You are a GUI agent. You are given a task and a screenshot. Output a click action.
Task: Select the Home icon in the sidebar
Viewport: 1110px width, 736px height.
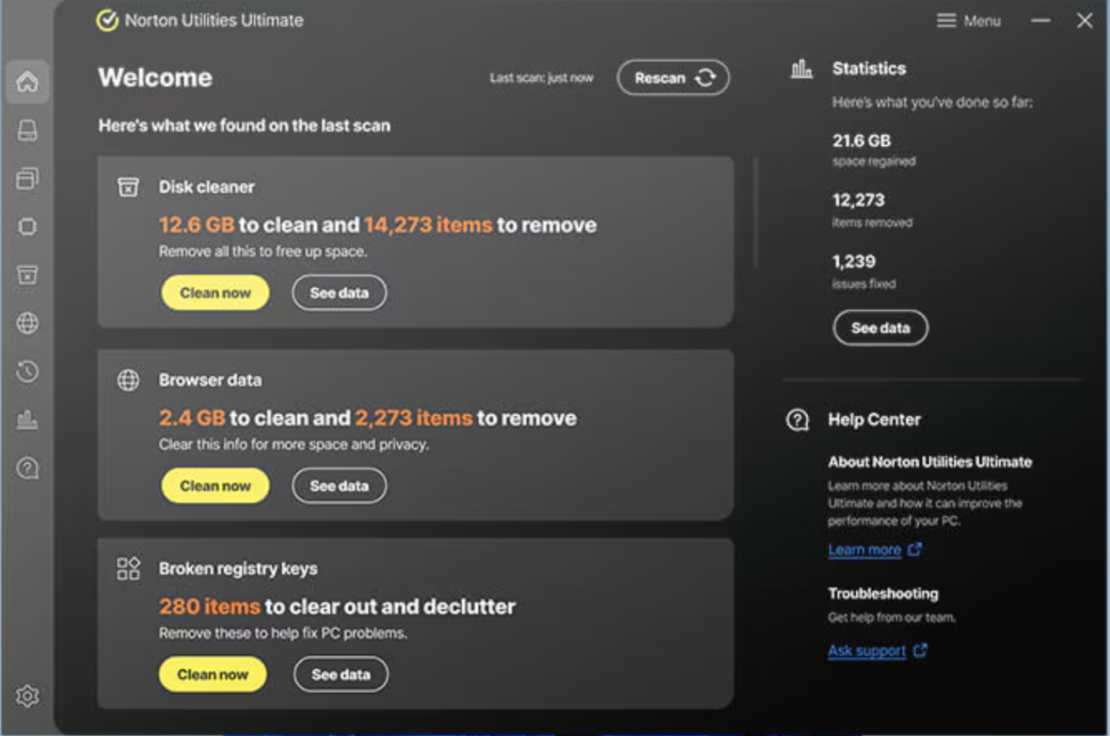tap(27, 82)
